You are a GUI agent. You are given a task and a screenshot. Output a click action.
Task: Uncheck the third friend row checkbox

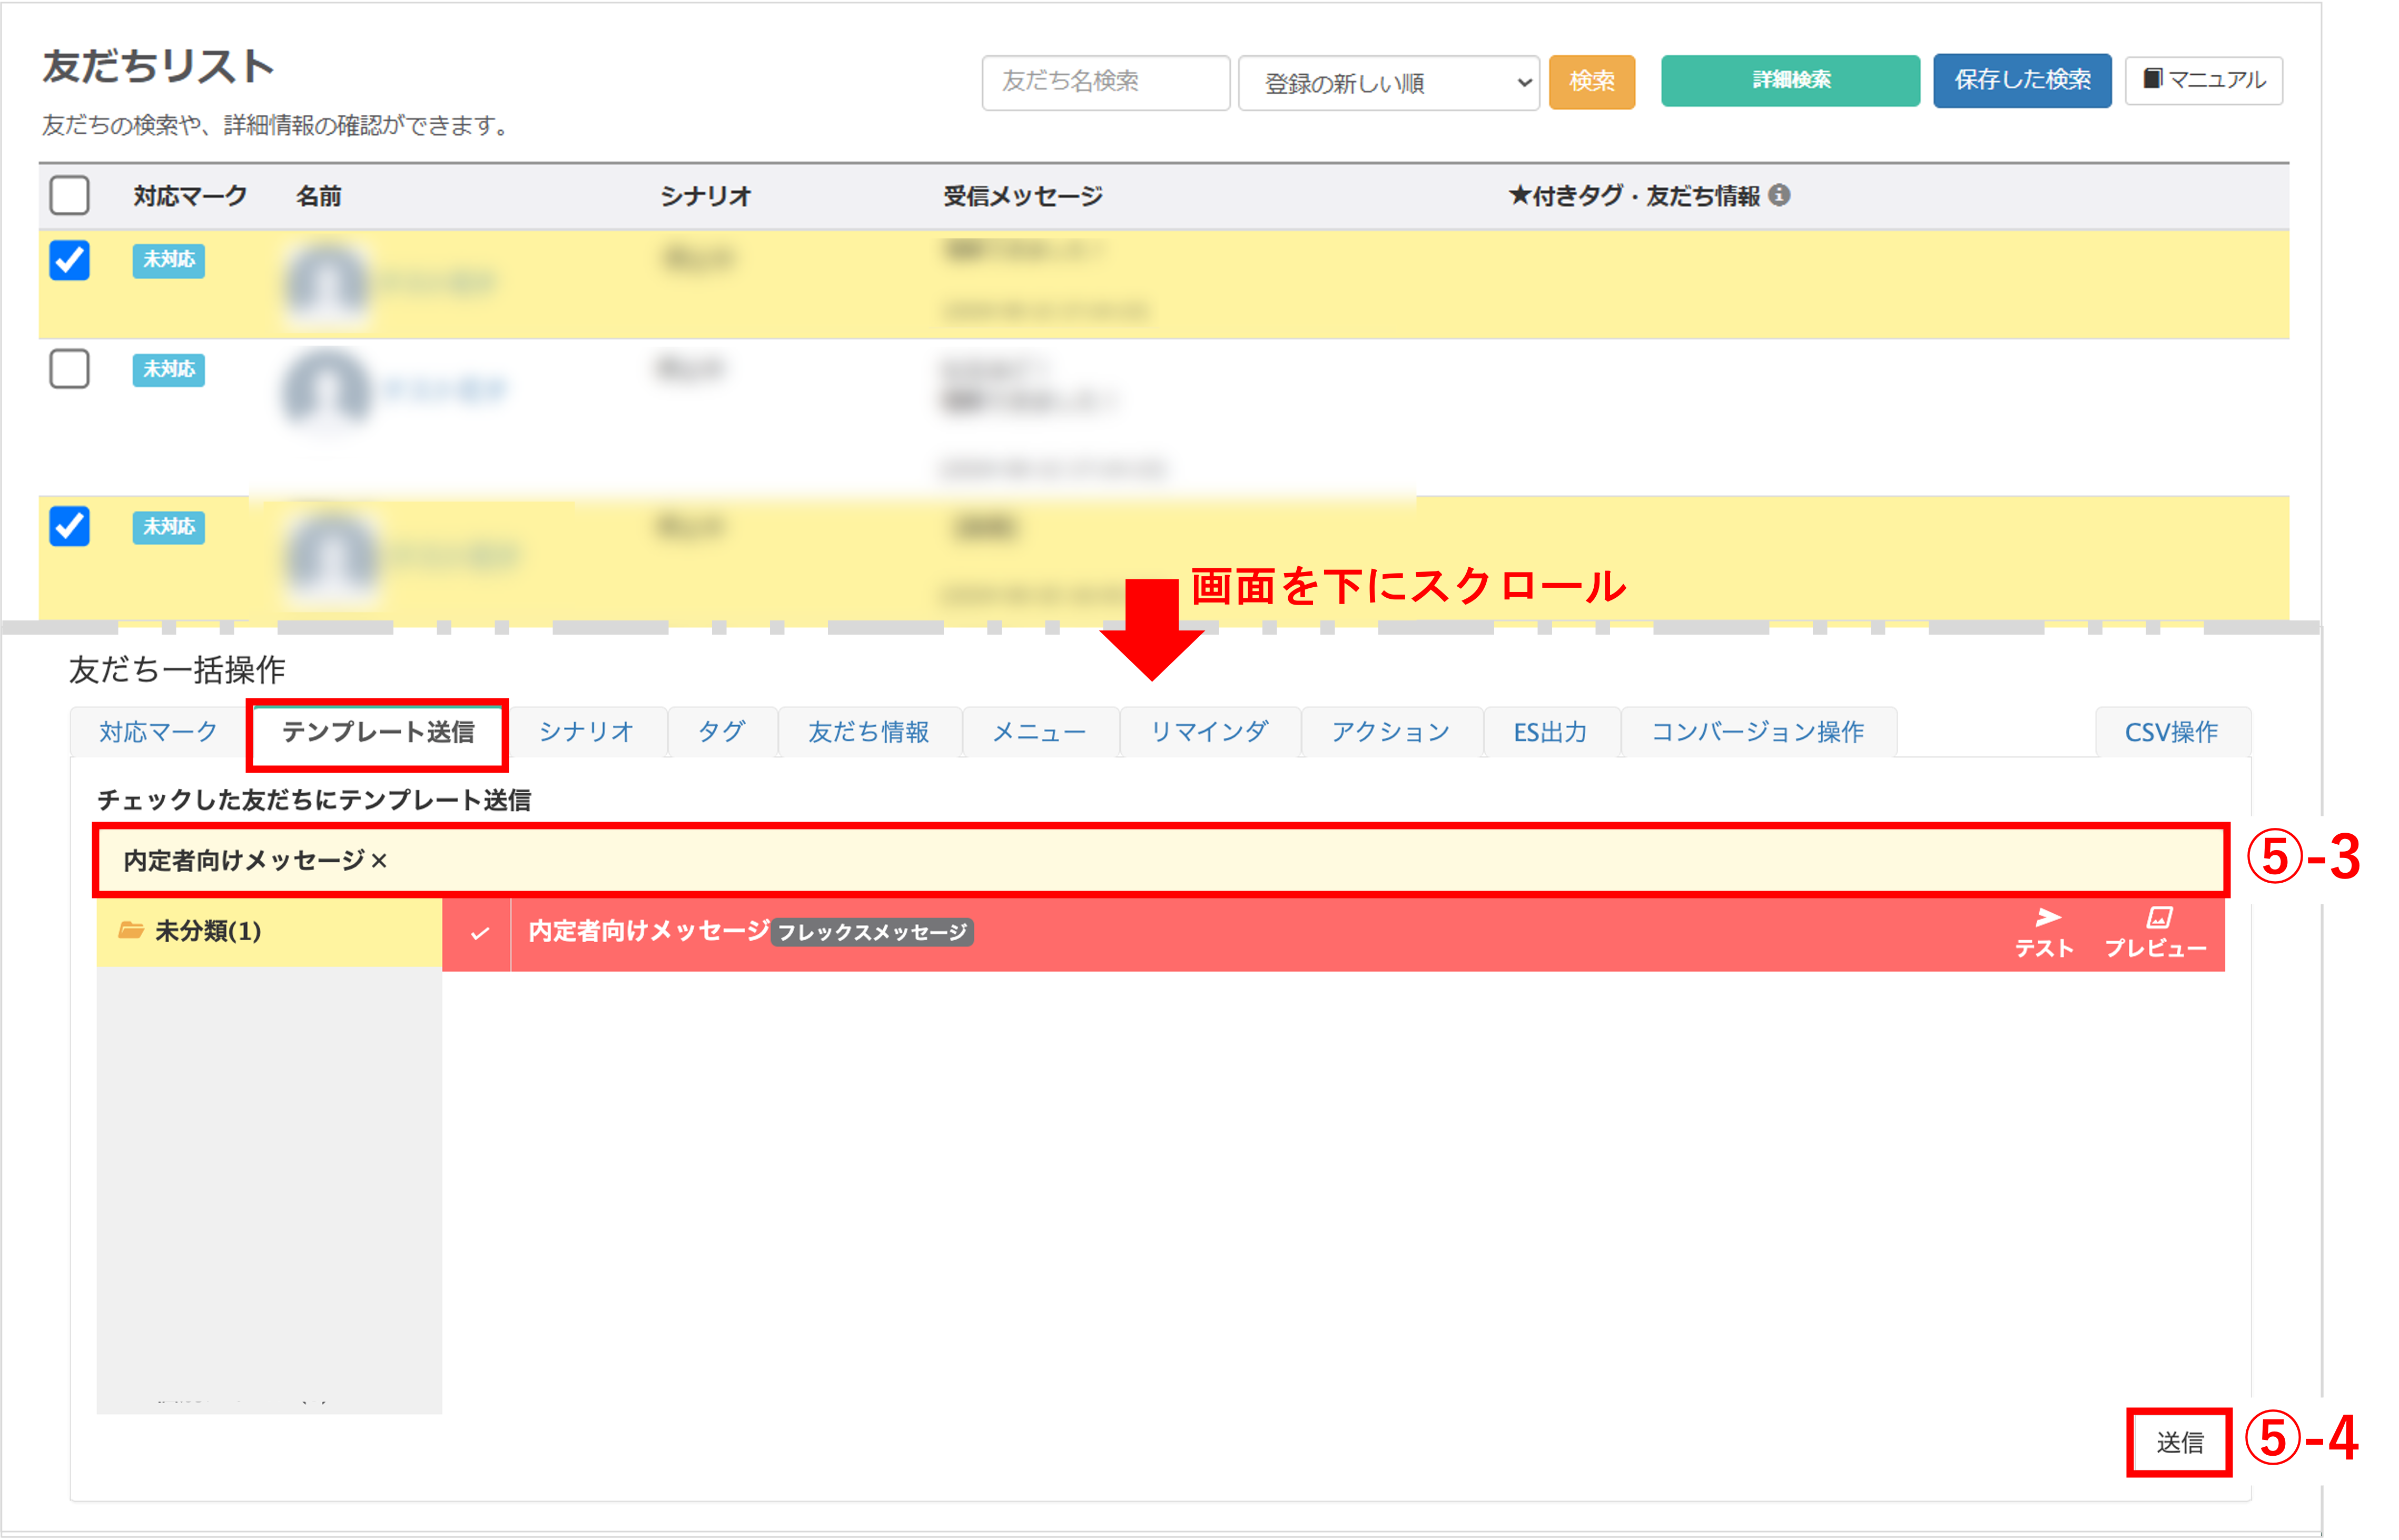pos(69,526)
